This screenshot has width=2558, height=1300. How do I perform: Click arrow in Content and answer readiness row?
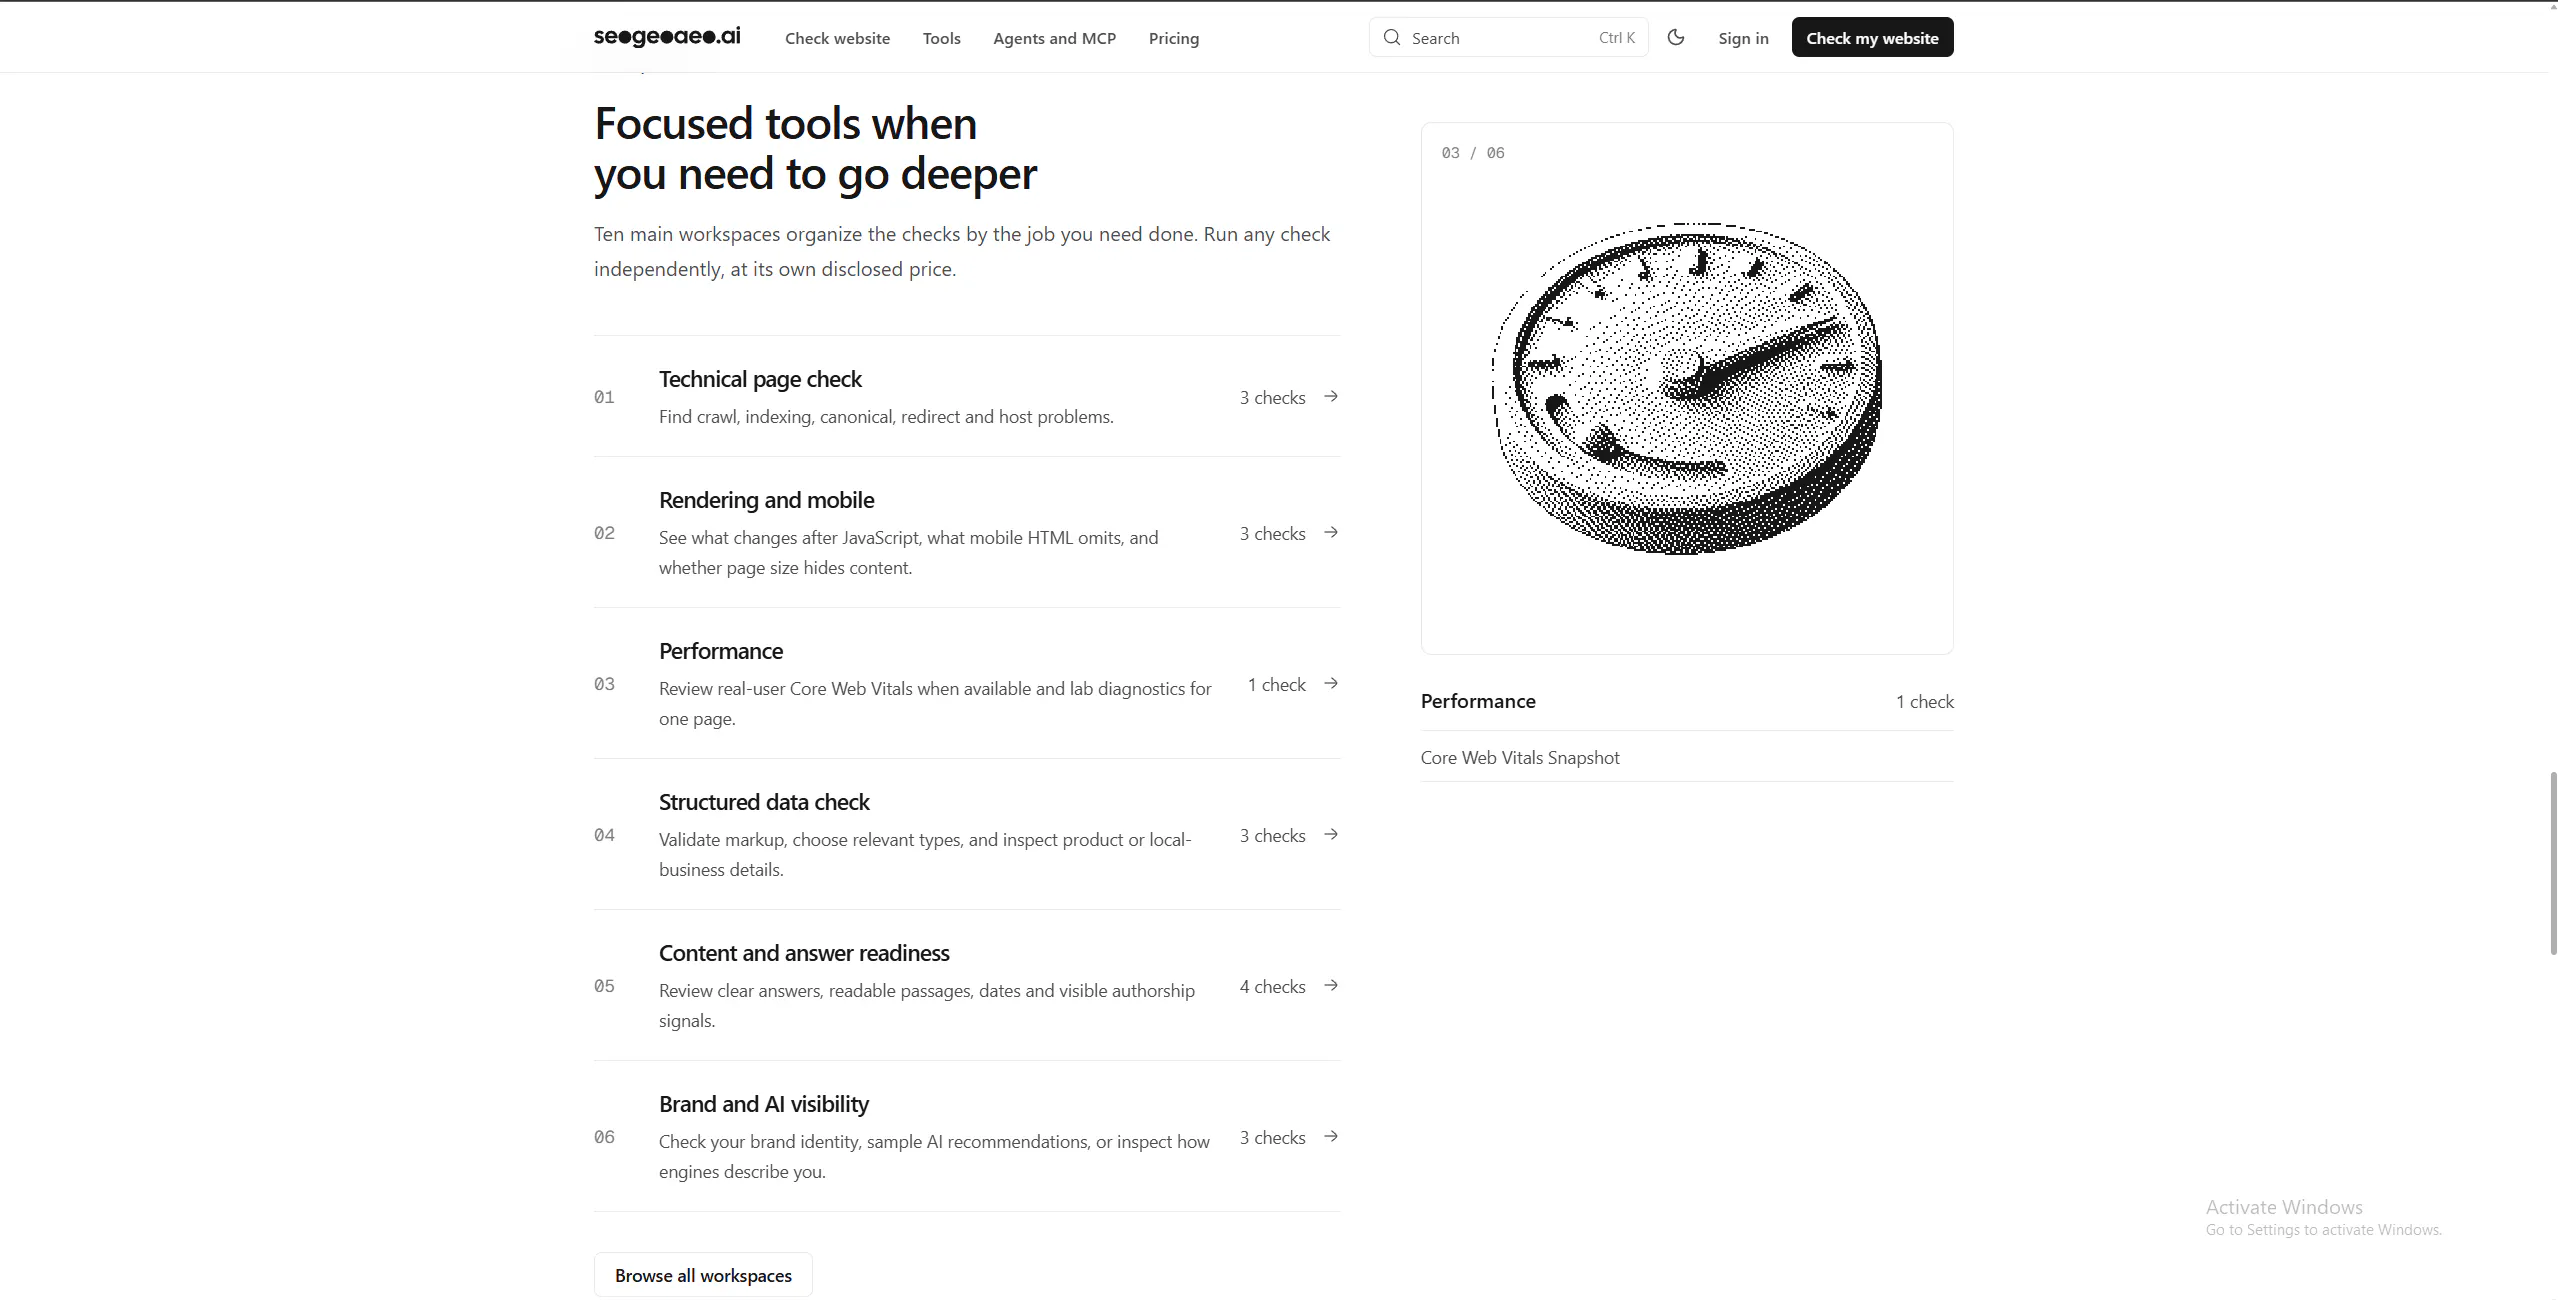coord(1331,985)
